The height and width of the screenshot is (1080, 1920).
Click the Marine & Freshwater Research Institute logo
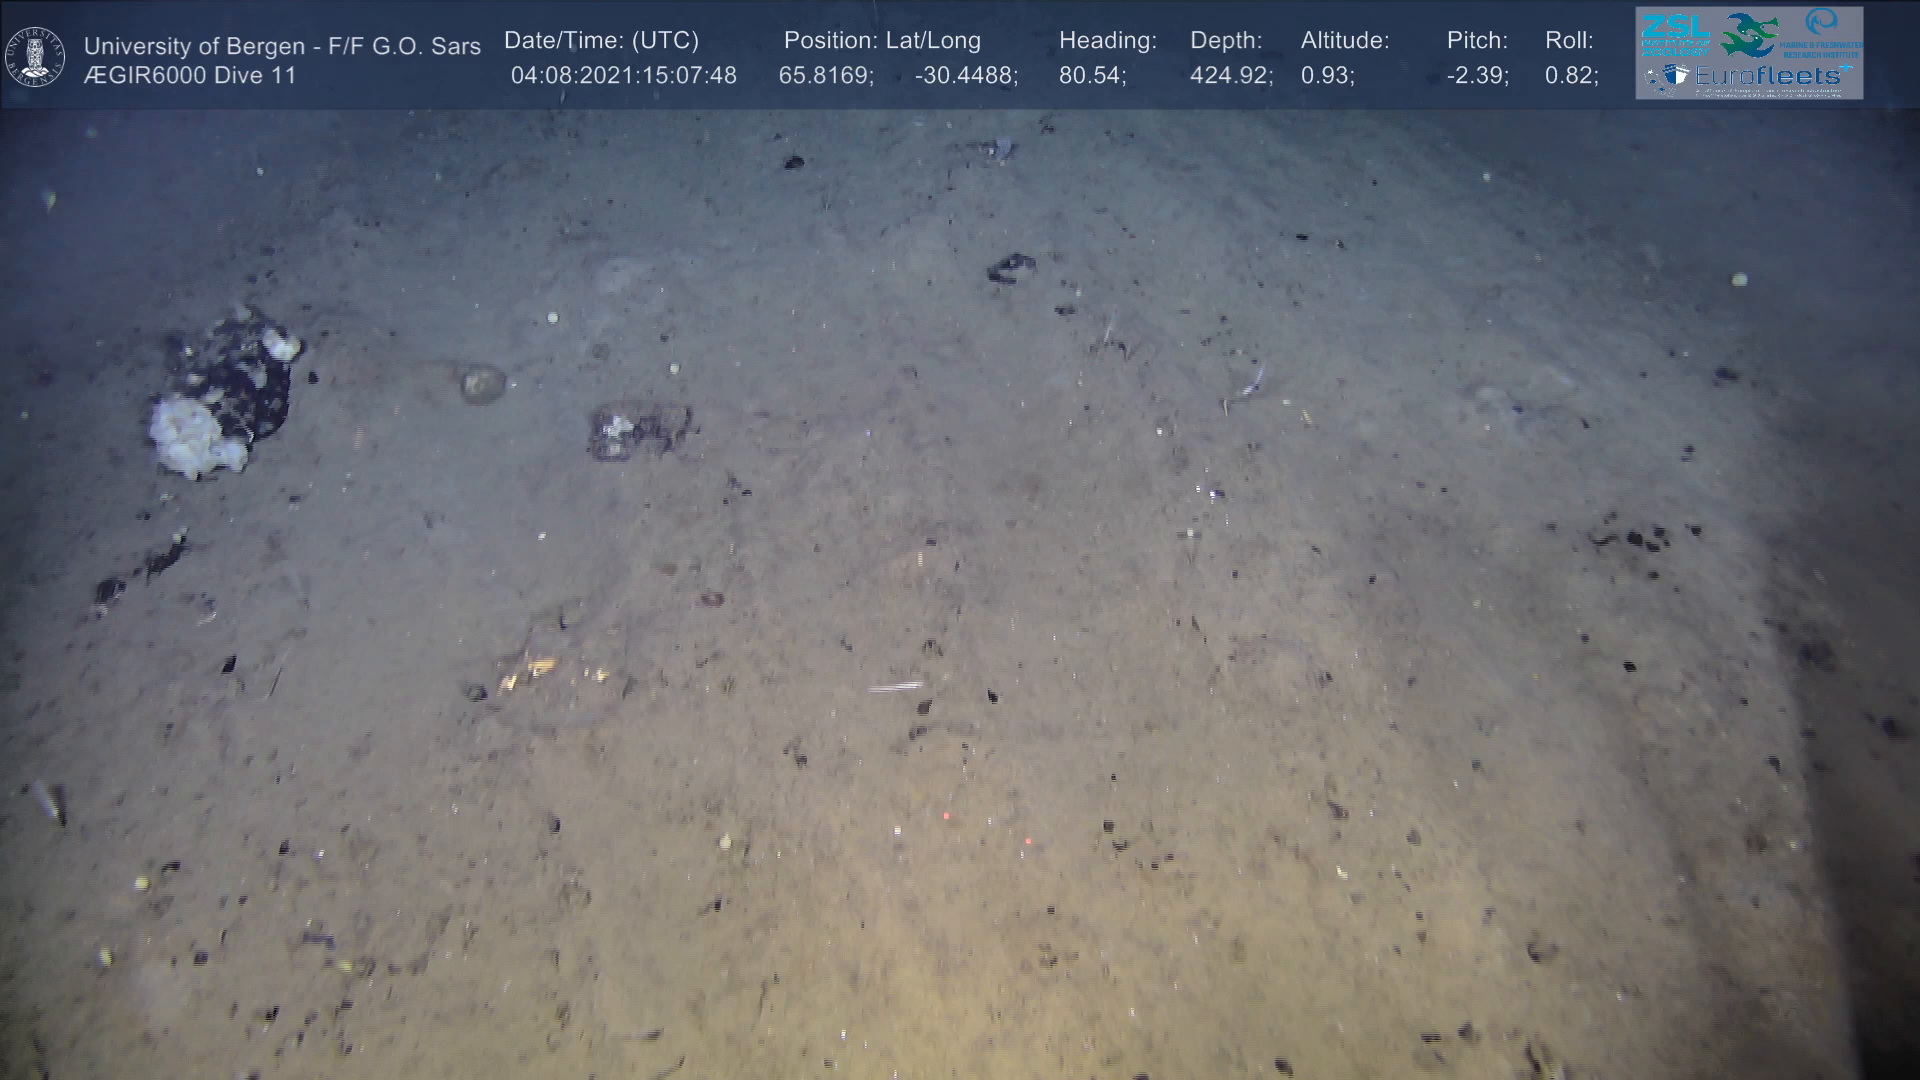[1822, 32]
